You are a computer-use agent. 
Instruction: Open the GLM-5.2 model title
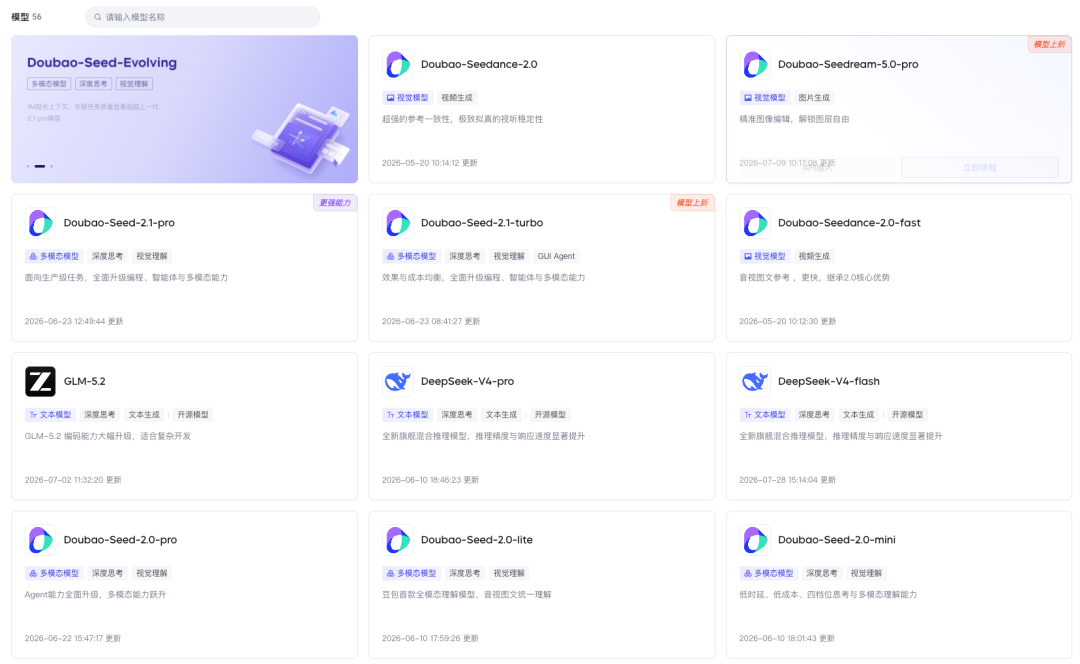click(85, 381)
